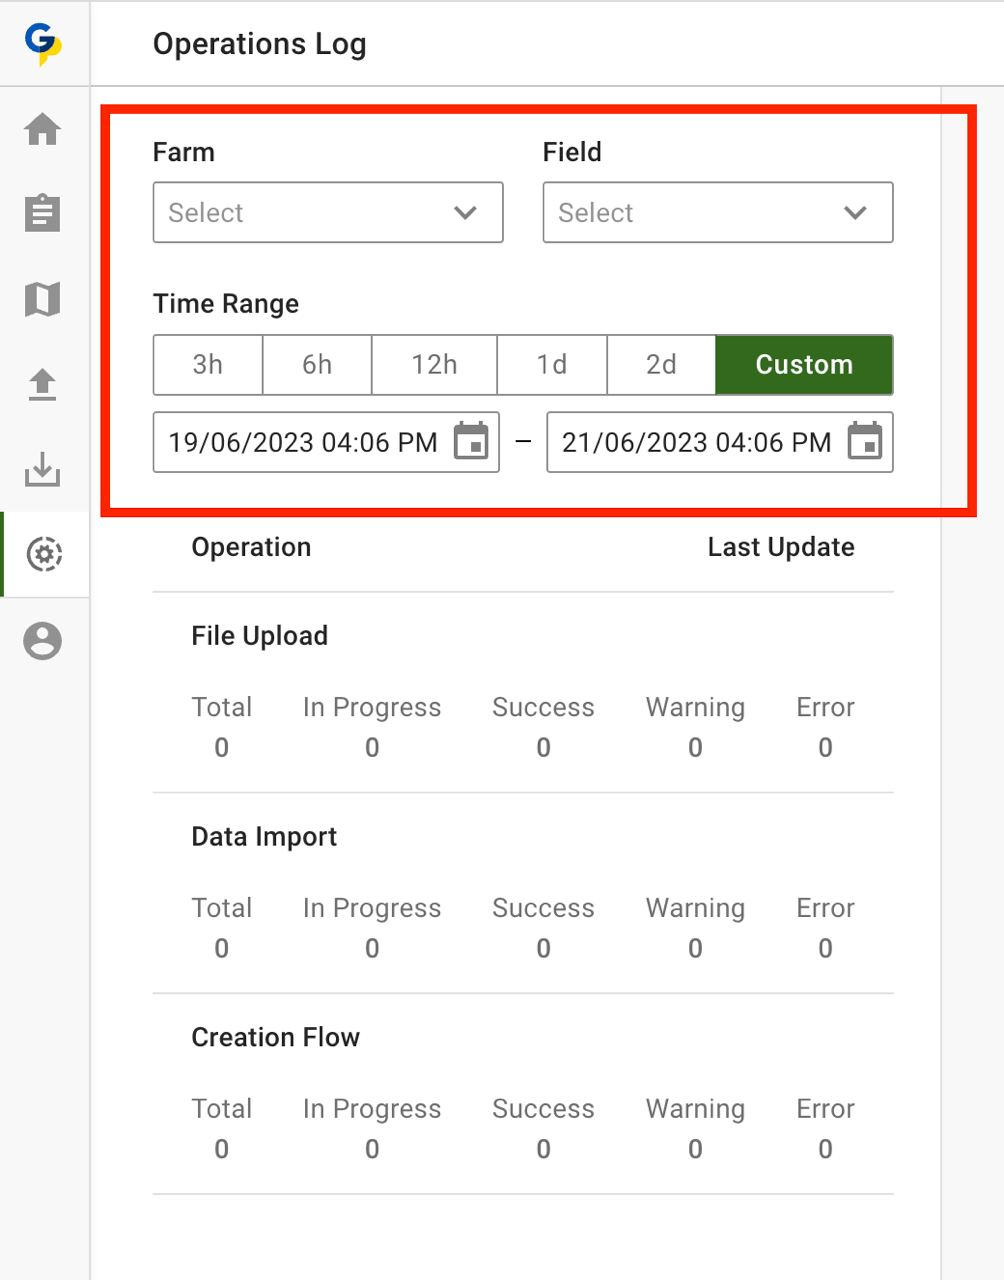The image size is (1004, 1280).
Task: Select the 3h time range option
Action: click(208, 365)
